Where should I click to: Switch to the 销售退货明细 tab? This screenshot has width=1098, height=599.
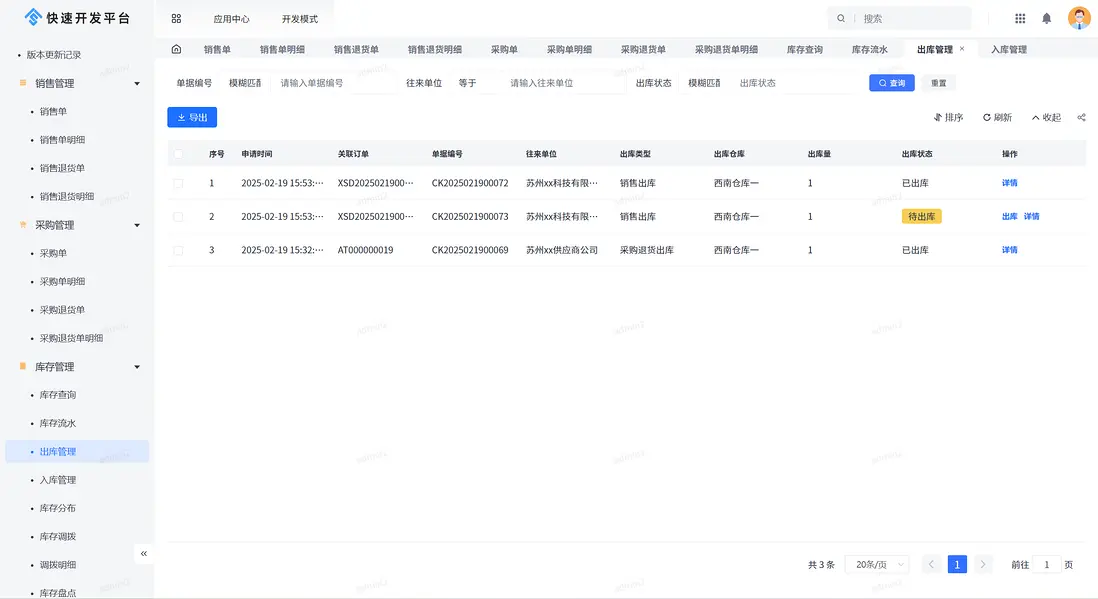435,50
